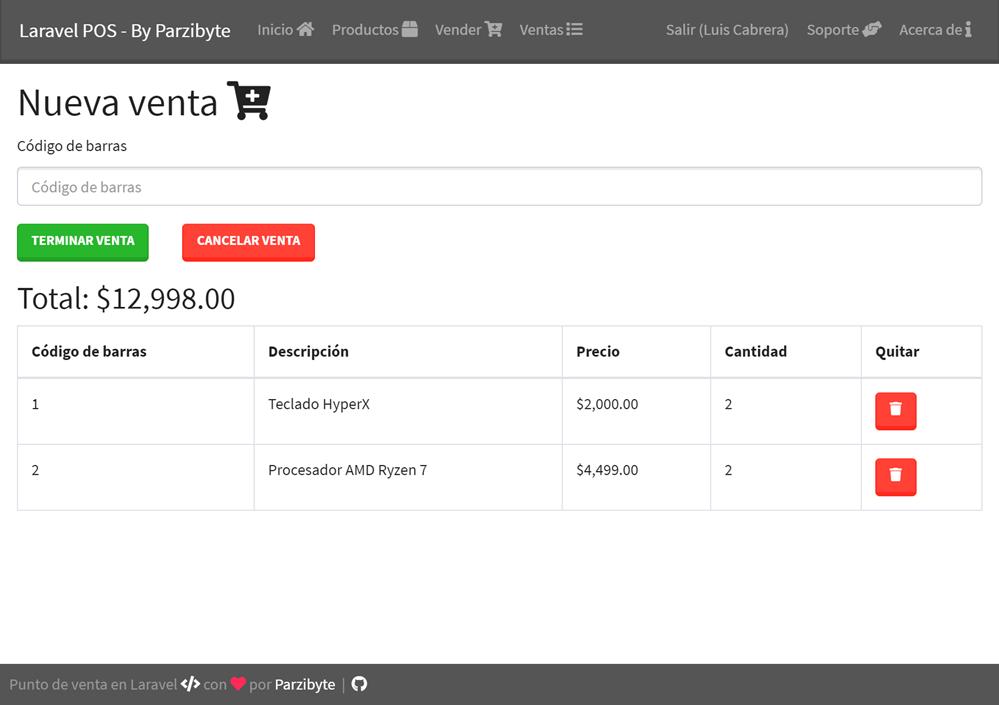Delete Procesador AMD Ryzen 7 from the cart
This screenshot has width=999, height=705.
894,477
